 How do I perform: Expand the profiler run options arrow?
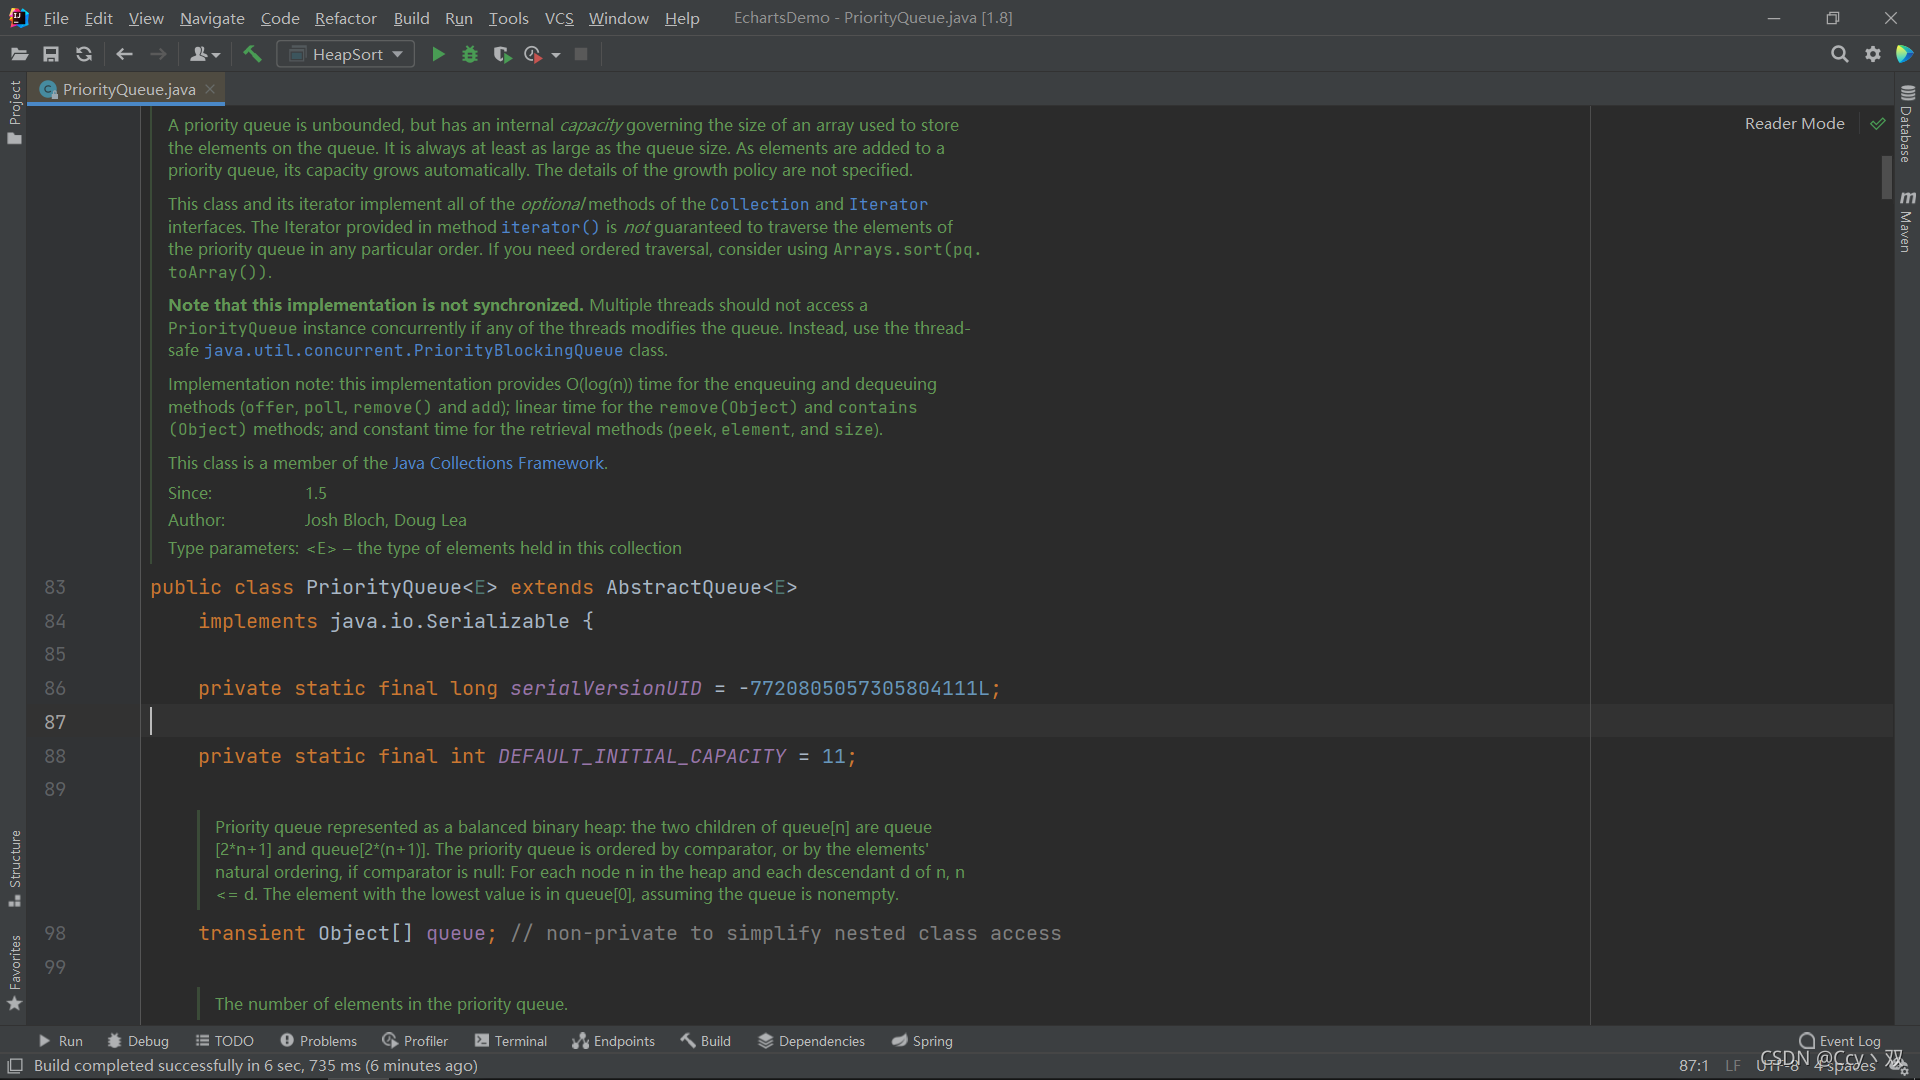coord(556,55)
